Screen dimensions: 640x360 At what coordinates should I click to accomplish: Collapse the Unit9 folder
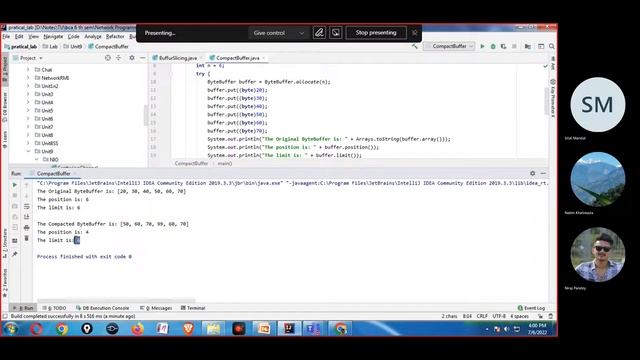click(28, 151)
